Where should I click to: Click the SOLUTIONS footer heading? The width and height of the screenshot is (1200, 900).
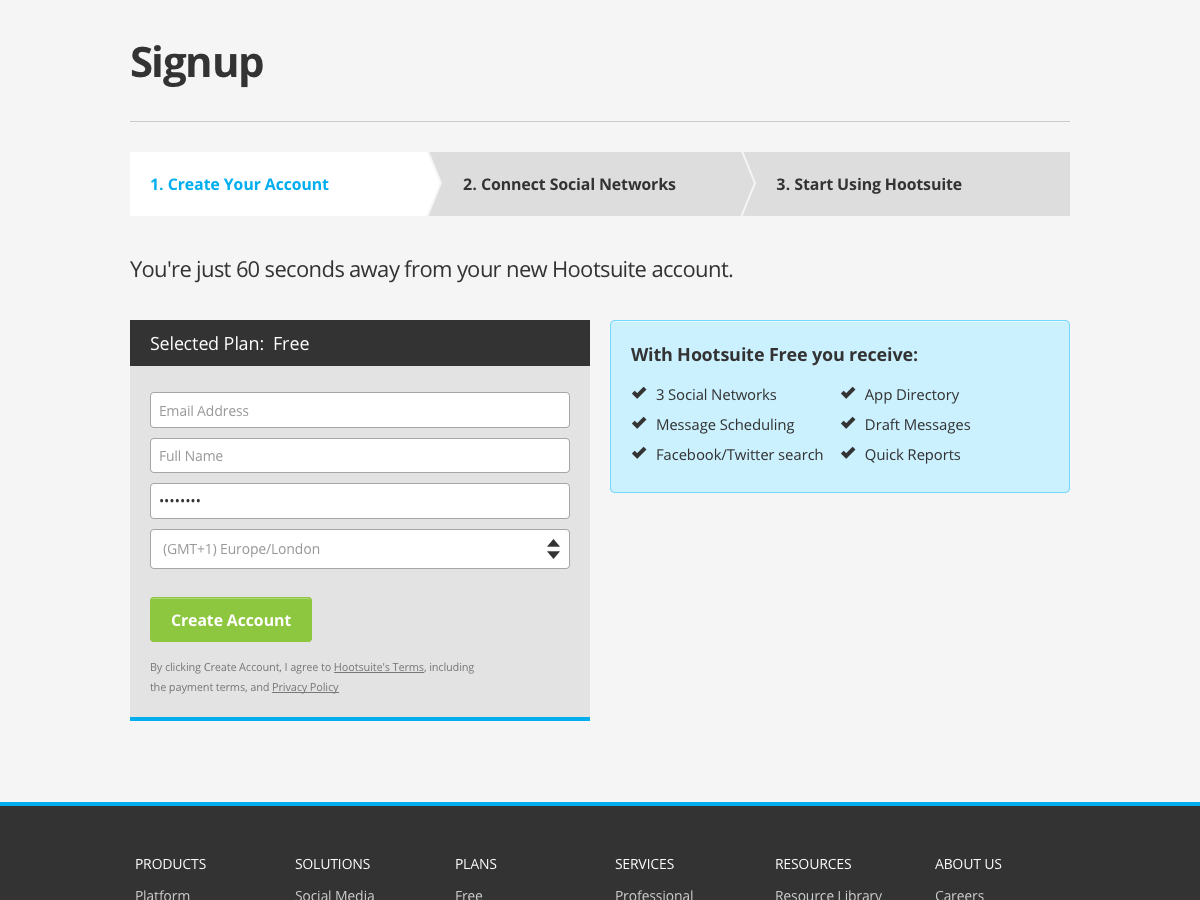(333, 864)
